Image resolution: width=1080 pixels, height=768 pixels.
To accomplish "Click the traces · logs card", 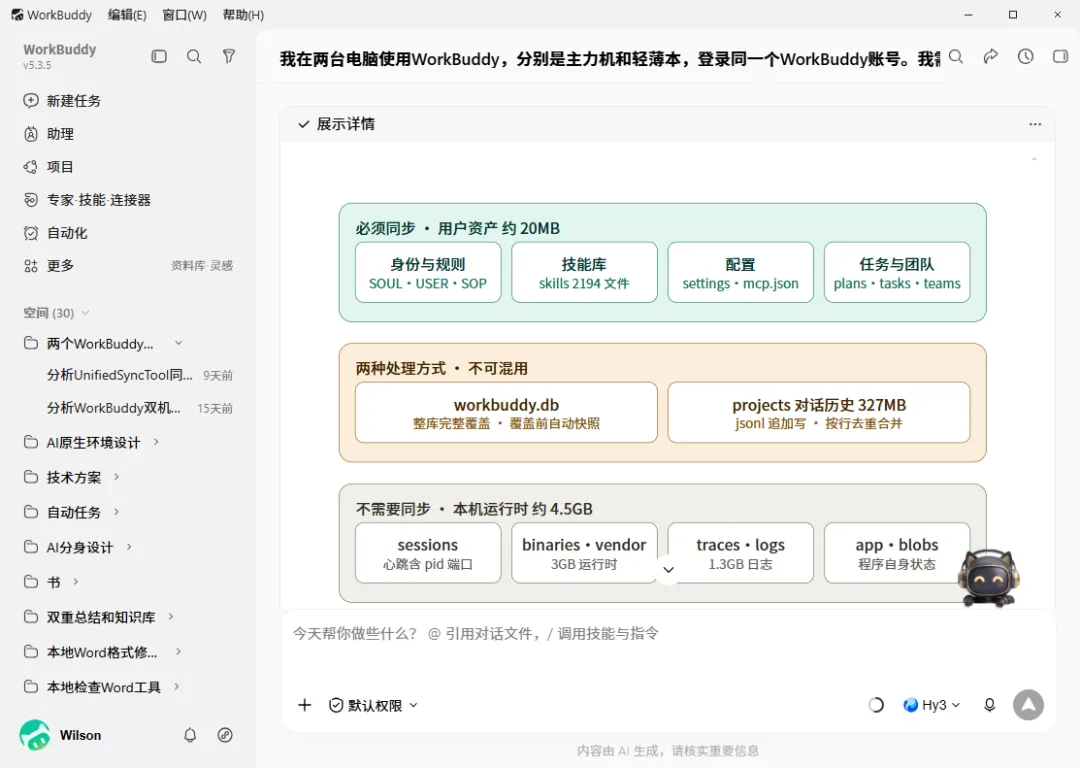I will click(740, 553).
